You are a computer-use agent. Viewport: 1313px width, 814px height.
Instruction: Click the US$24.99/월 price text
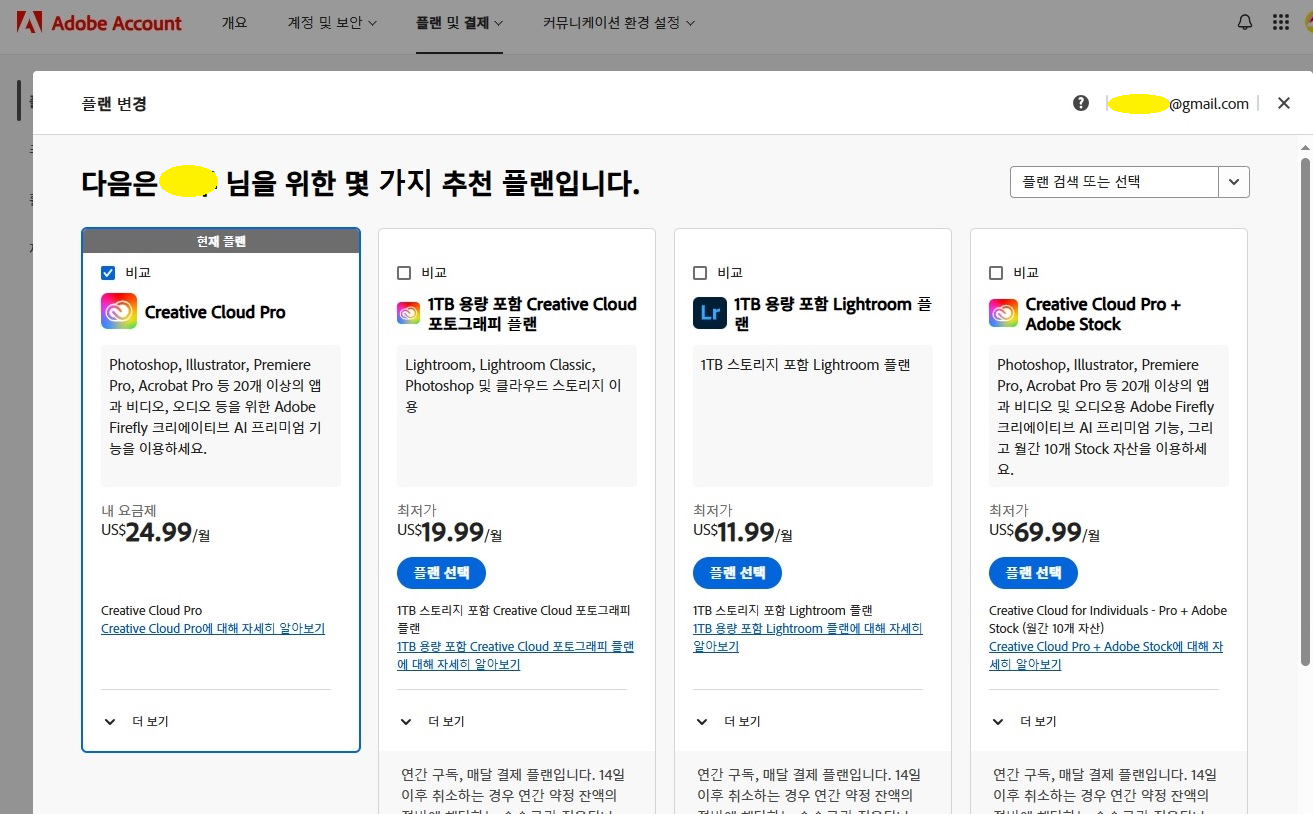156,532
